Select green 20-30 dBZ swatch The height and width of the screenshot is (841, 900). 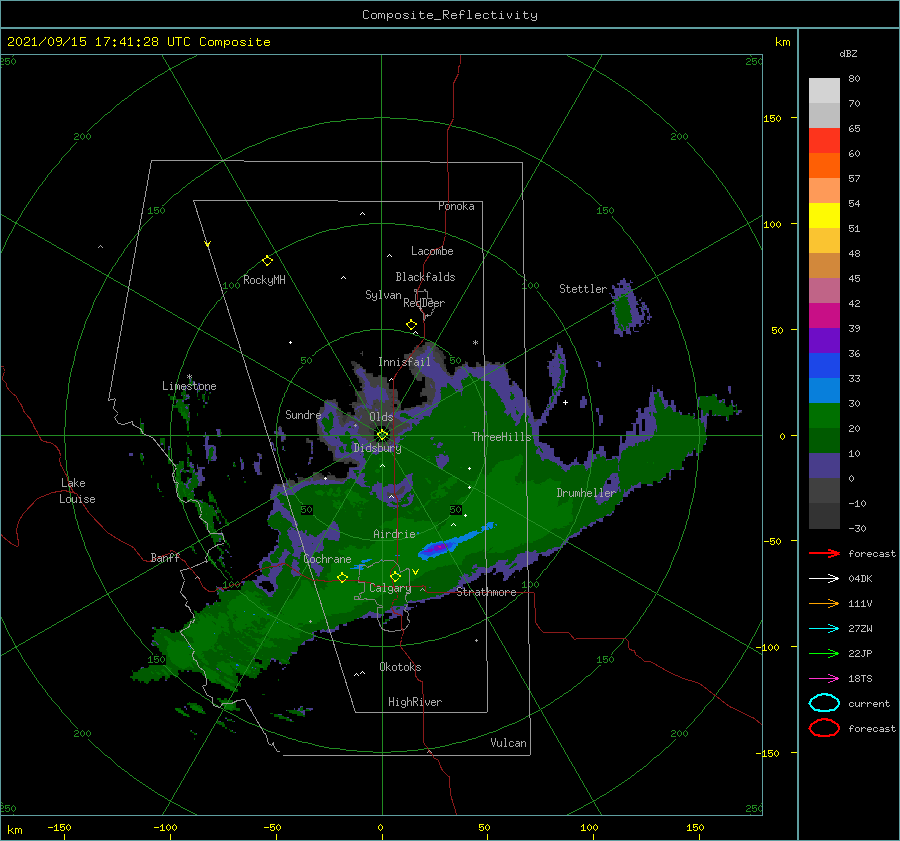coord(824,416)
